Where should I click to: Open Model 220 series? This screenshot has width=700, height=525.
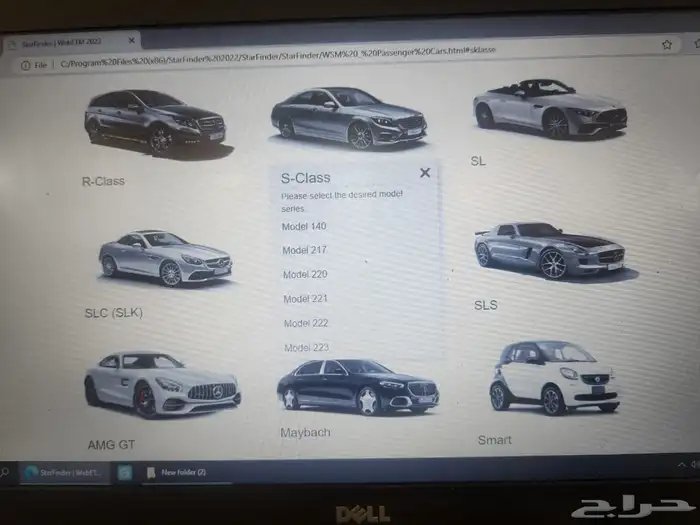tap(305, 274)
